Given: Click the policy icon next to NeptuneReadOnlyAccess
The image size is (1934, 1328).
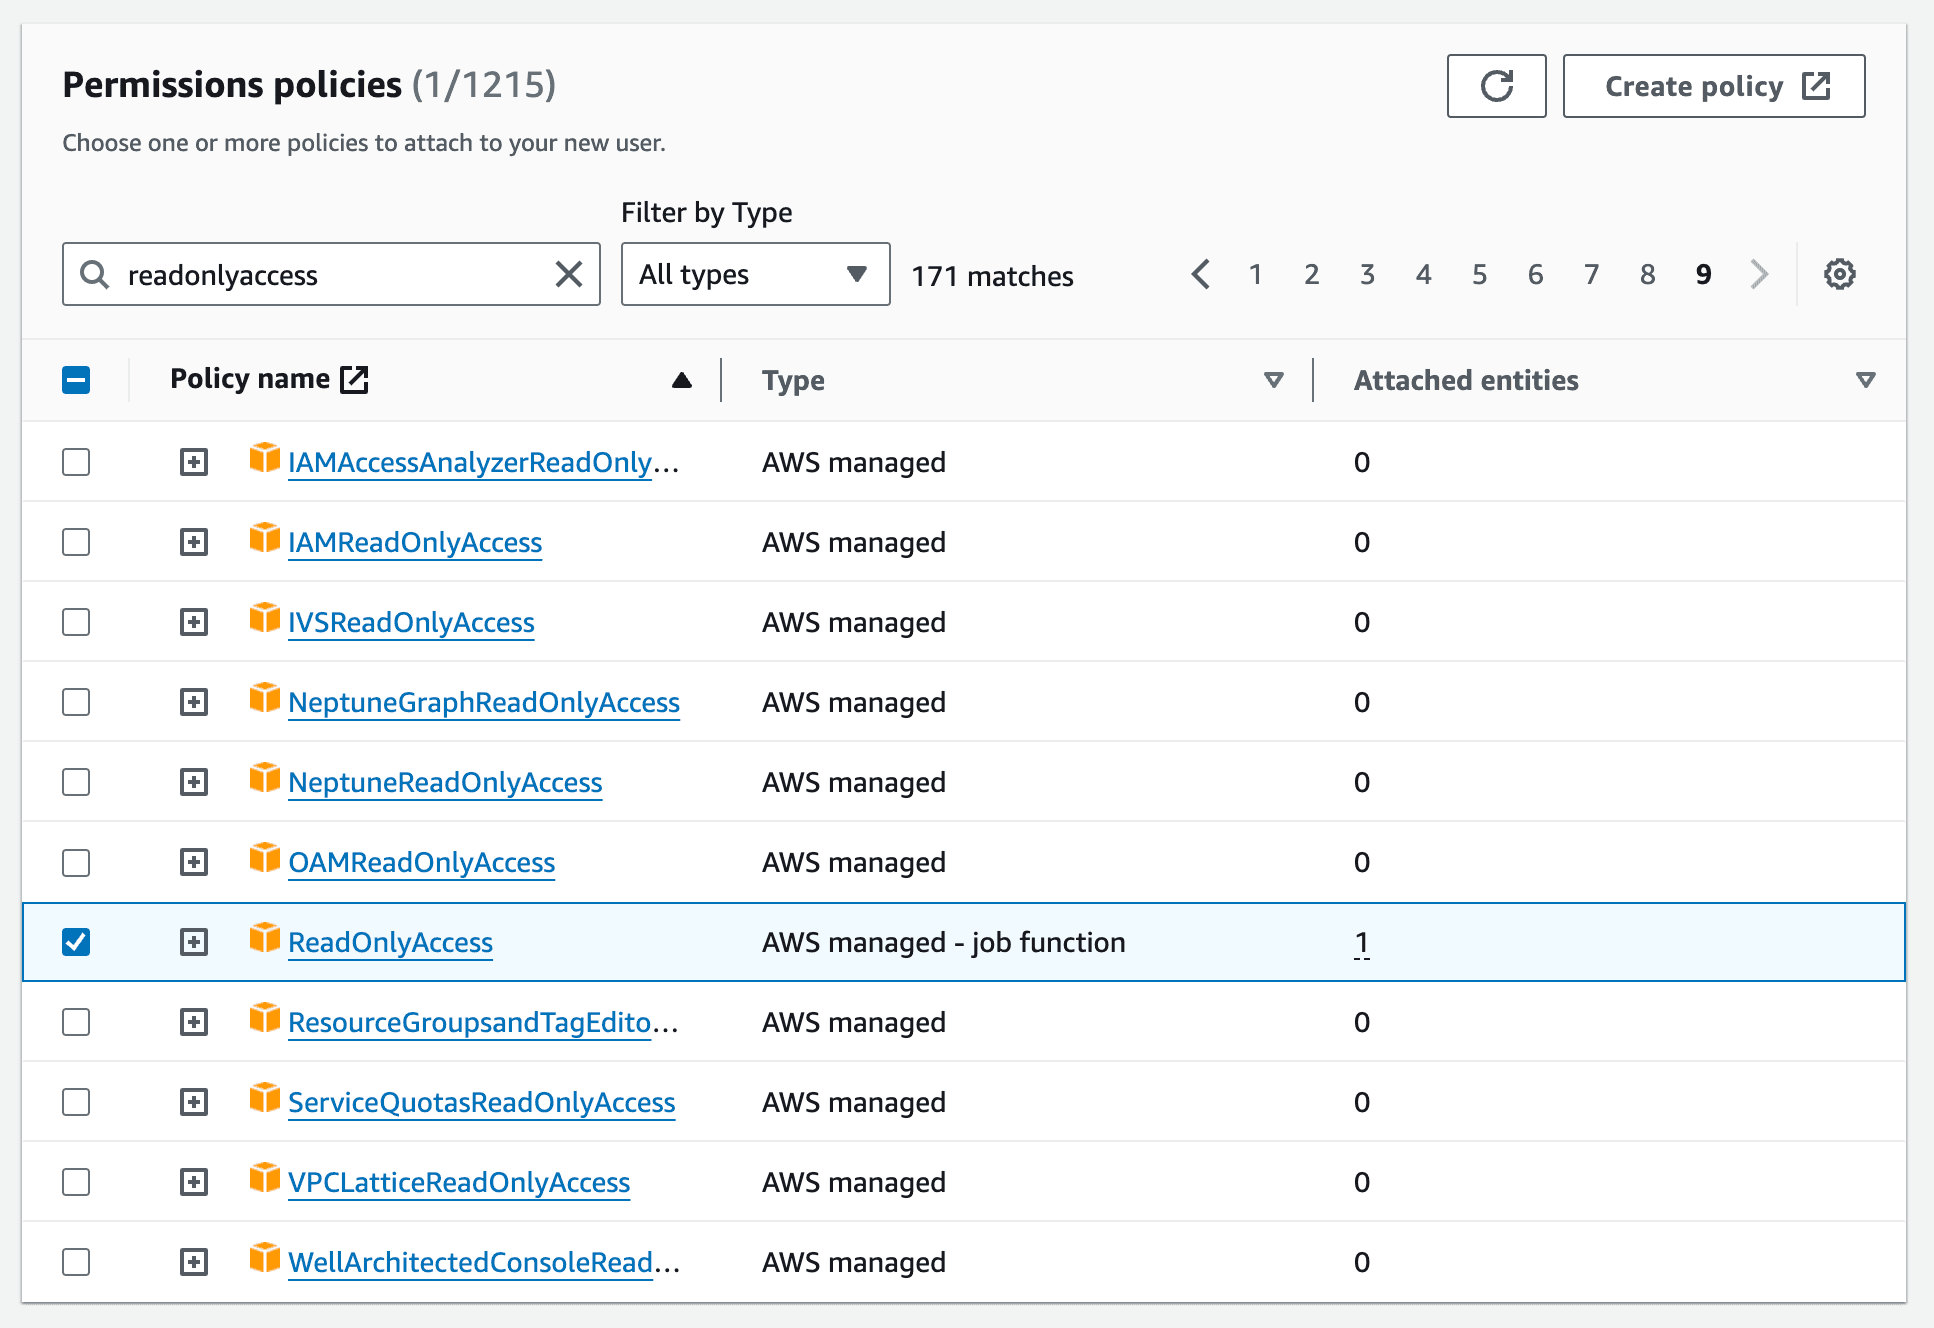Looking at the screenshot, I should tap(264, 781).
